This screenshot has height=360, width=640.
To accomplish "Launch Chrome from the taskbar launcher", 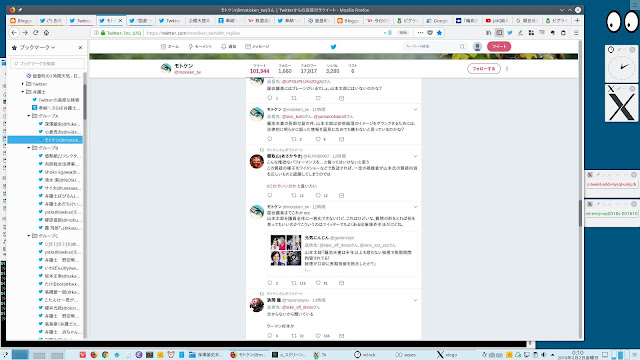I will [105, 355].
